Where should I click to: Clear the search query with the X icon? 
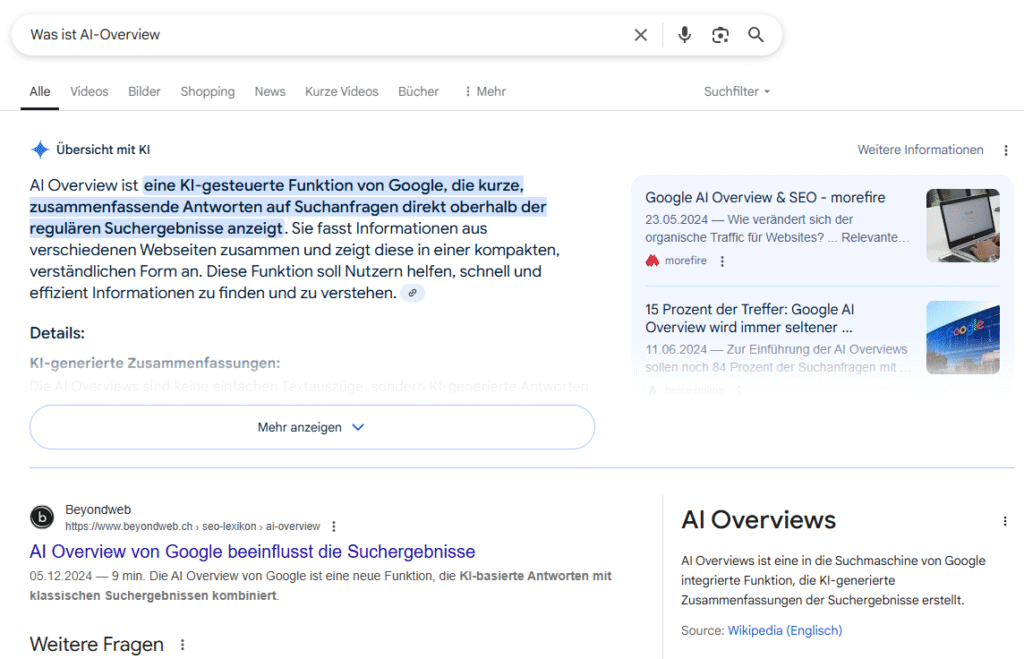click(x=641, y=35)
